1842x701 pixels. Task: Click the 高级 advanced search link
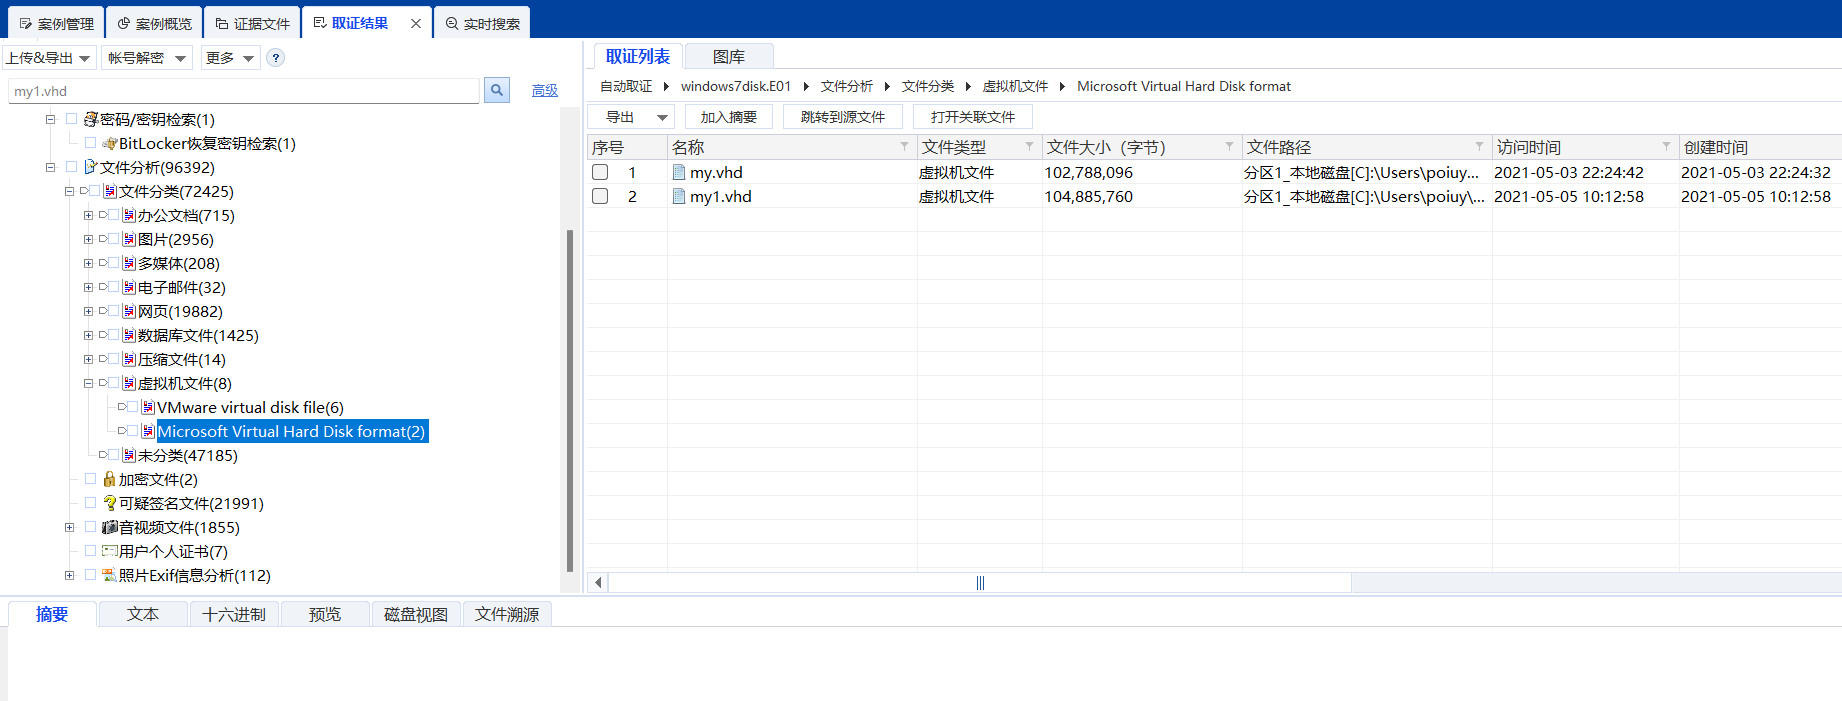[544, 91]
